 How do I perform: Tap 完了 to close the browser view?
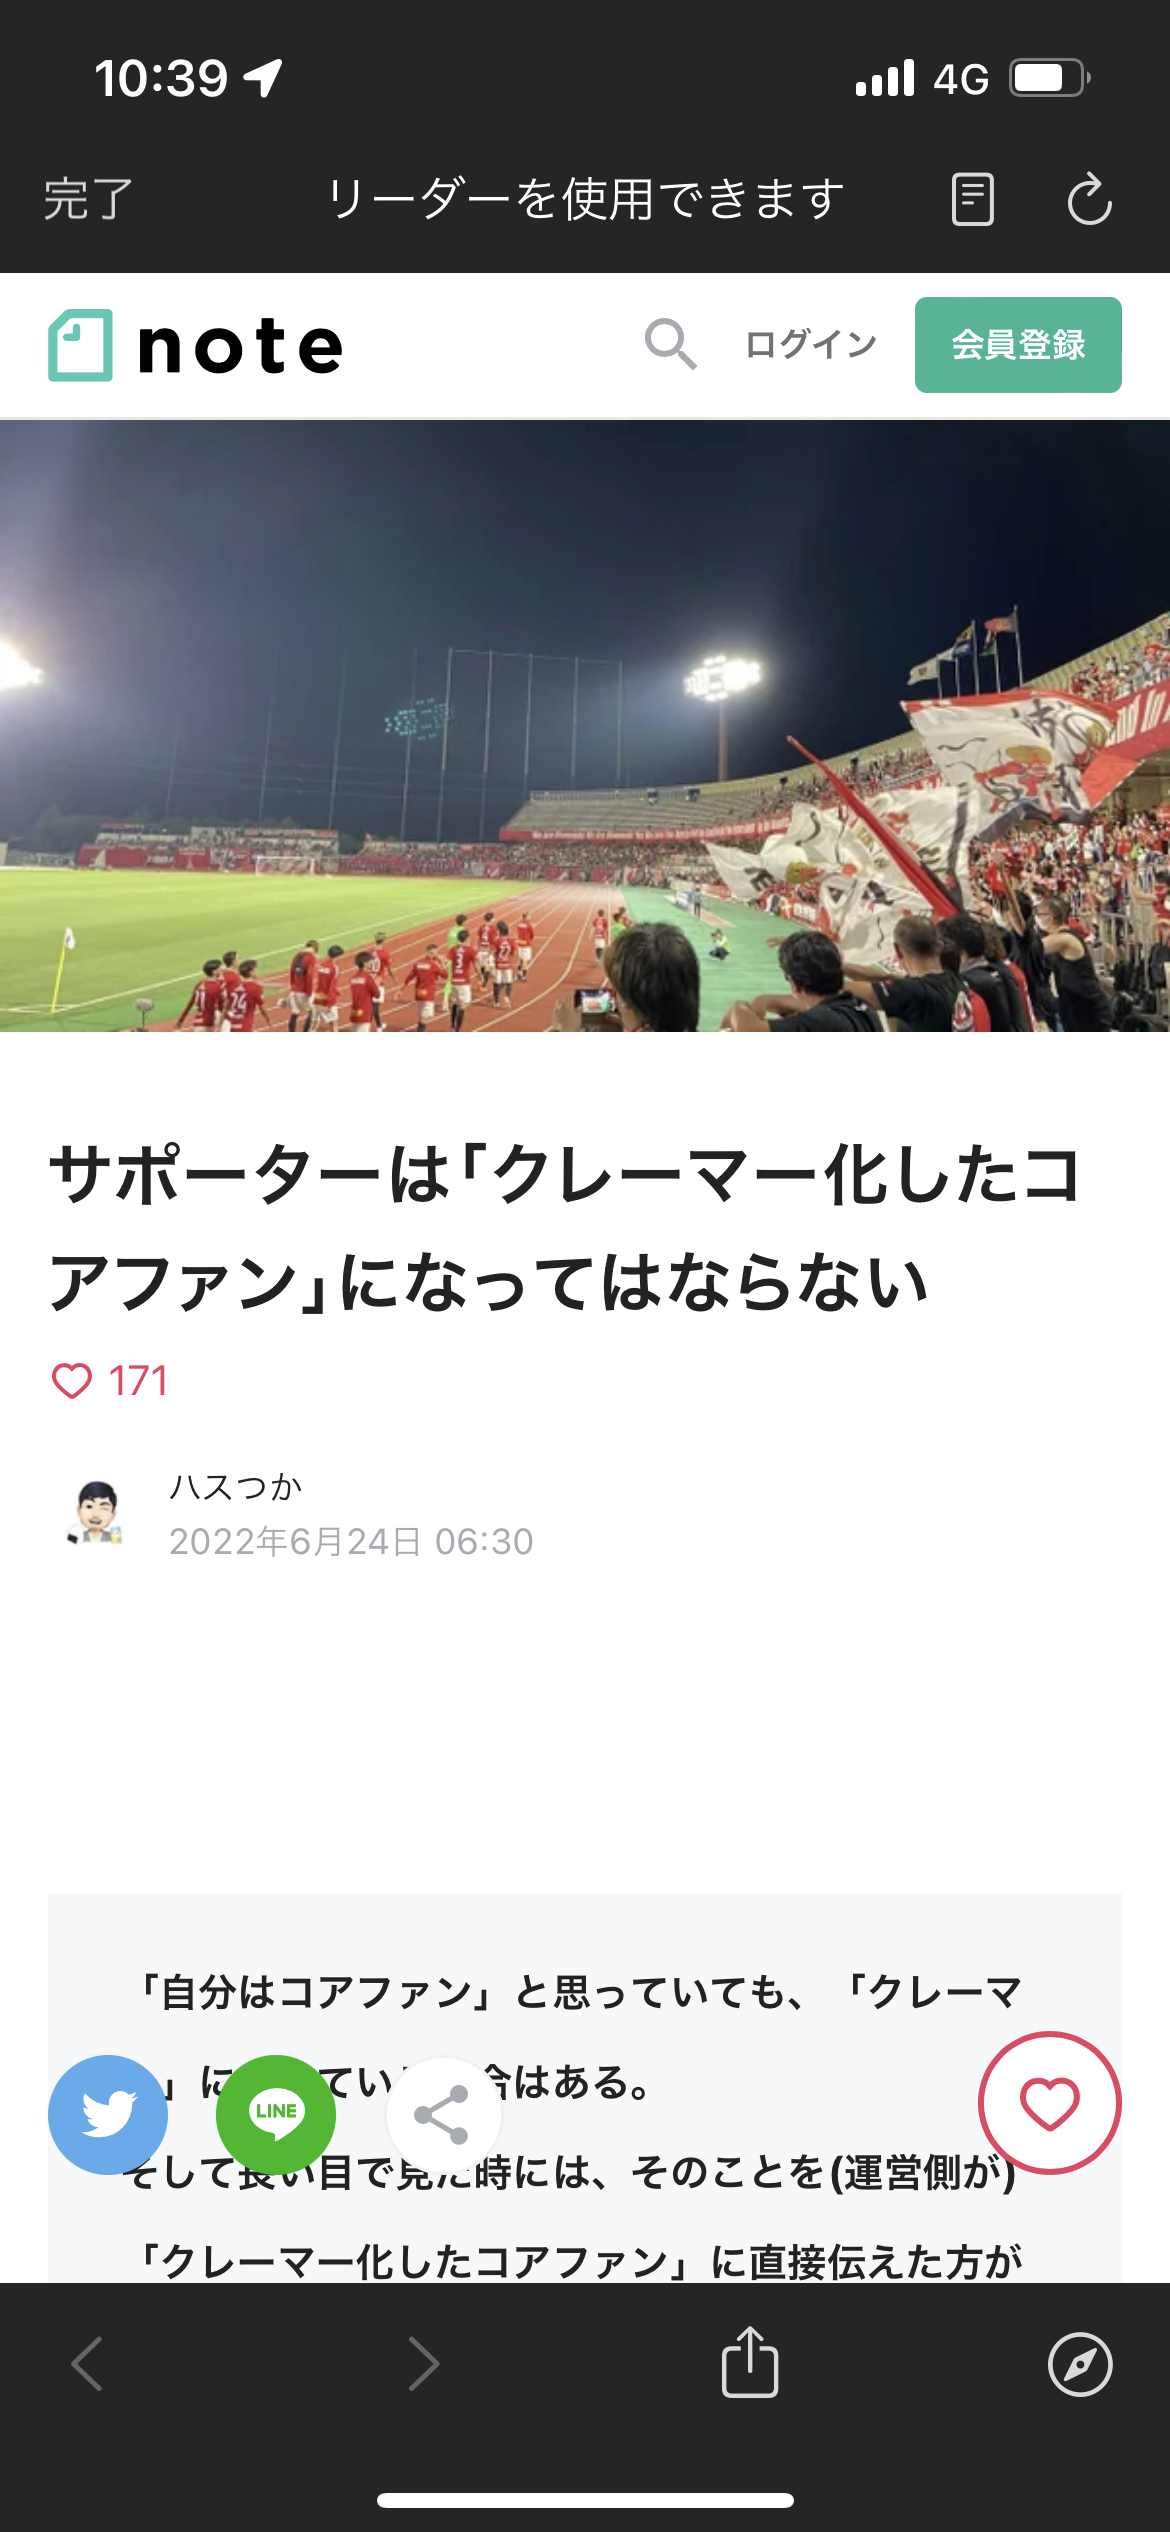click(88, 199)
